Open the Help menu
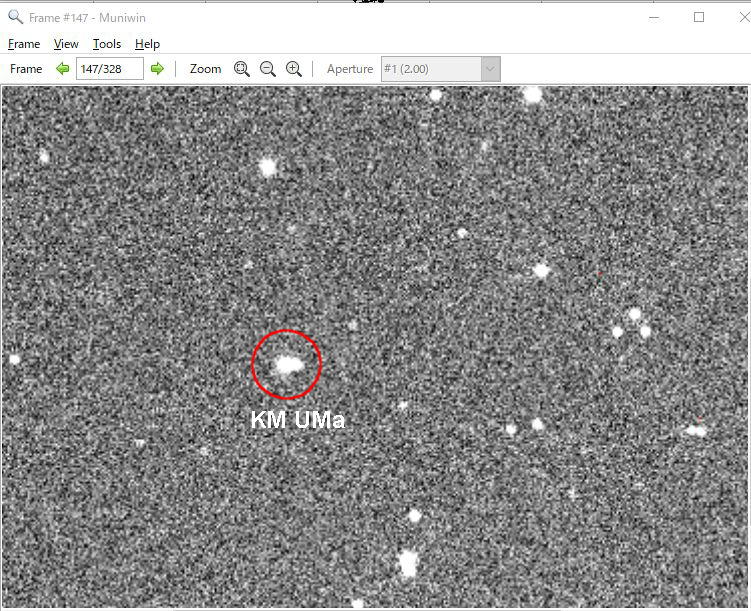The width and height of the screenshot is (751, 611). (147, 44)
